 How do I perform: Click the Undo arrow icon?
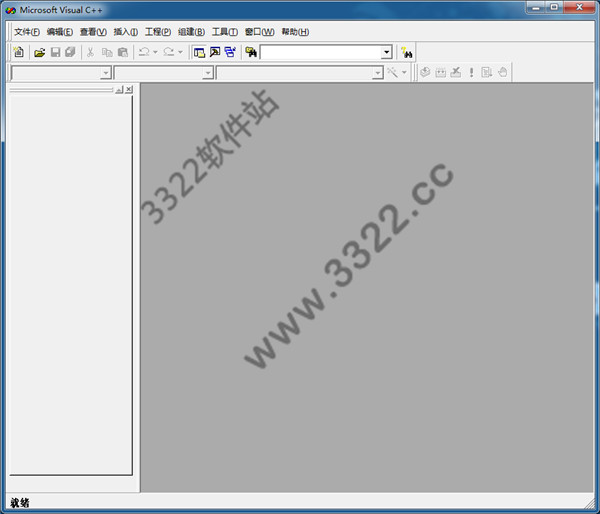(144, 52)
